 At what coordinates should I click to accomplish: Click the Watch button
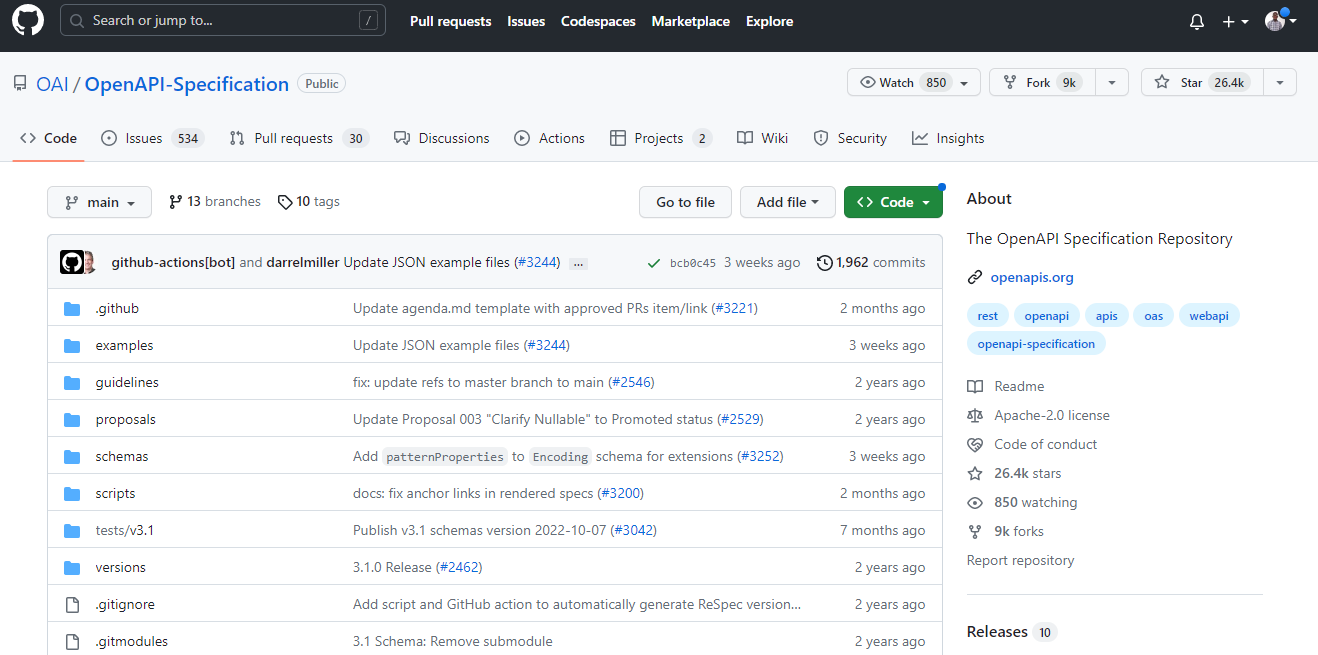903,82
